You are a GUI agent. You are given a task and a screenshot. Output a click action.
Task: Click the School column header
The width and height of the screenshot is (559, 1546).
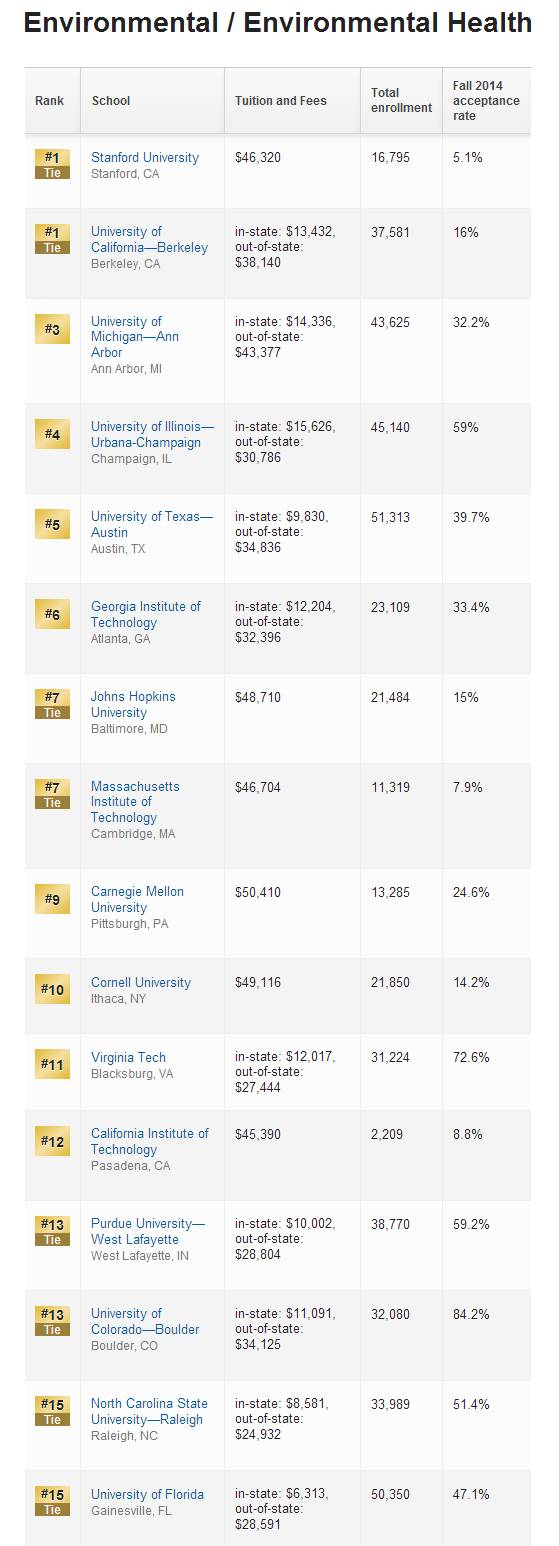point(111,101)
